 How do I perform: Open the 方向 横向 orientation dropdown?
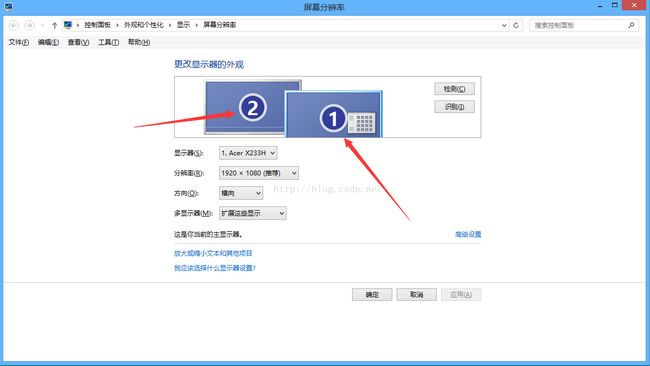click(x=241, y=193)
